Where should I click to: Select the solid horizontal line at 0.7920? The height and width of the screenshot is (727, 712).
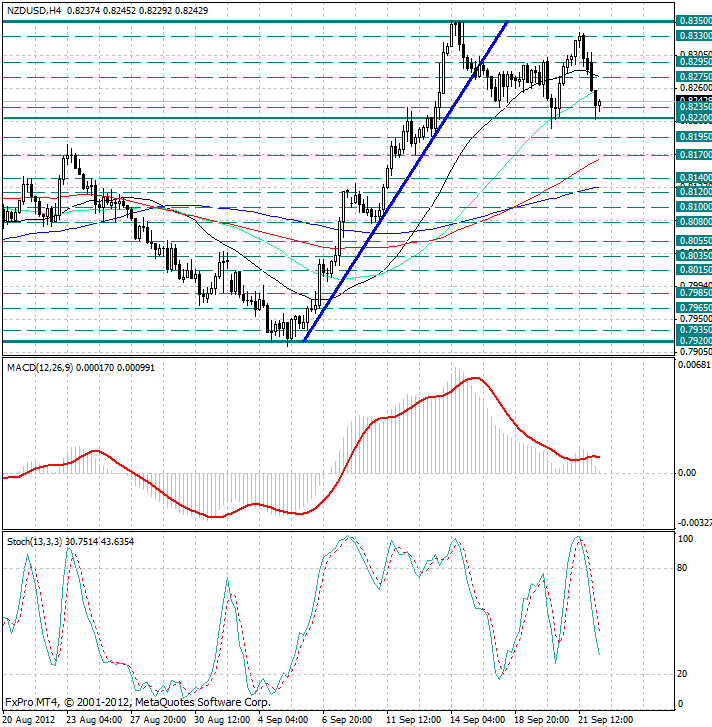click(338, 342)
